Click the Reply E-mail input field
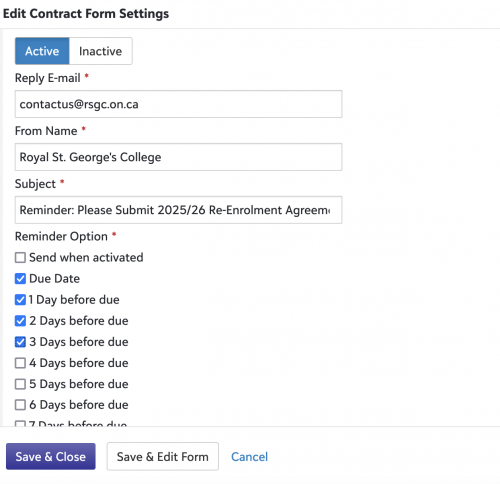 tap(178, 104)
